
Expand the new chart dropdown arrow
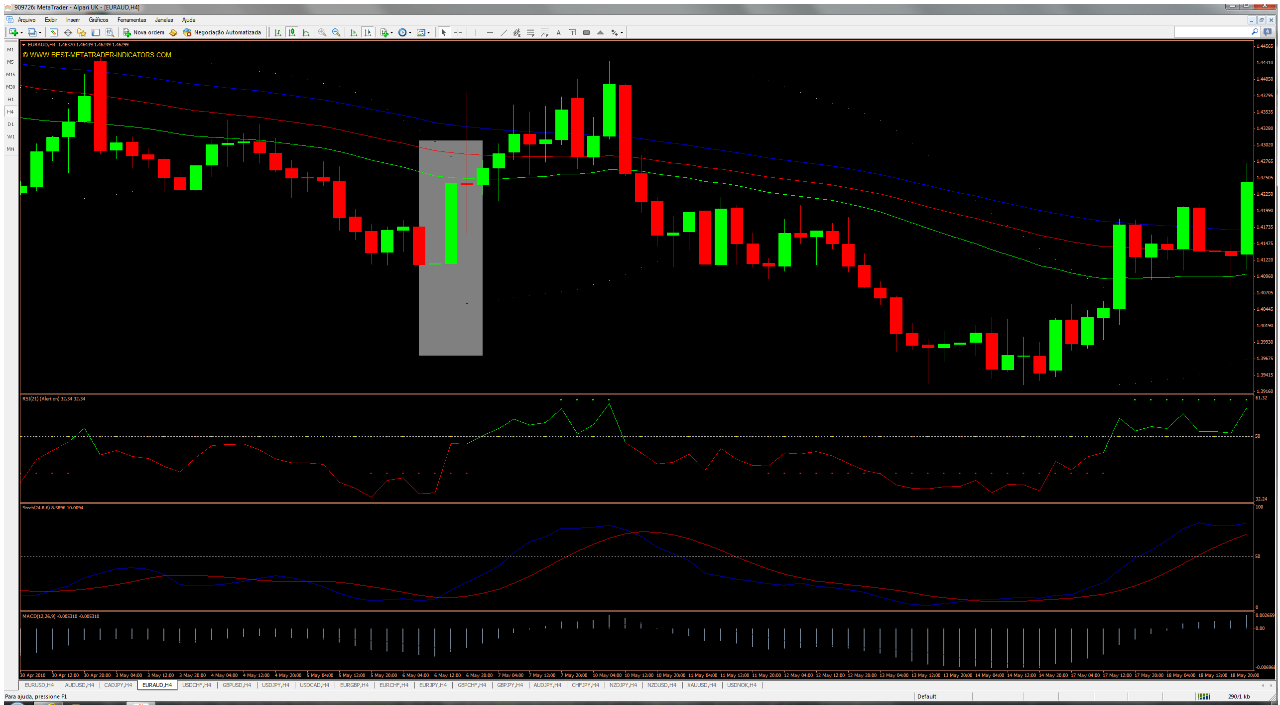coord(22,32)
